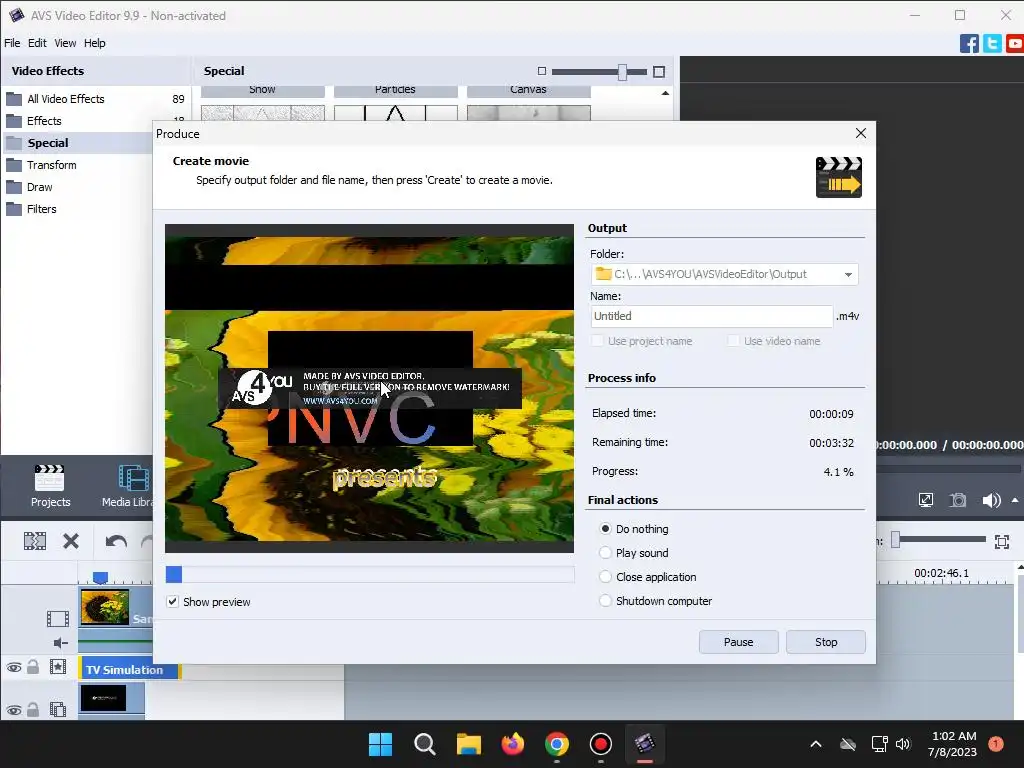Open Twitter link icon
The height and width of the screenshot is (768, 1024).
coord(992,44)
